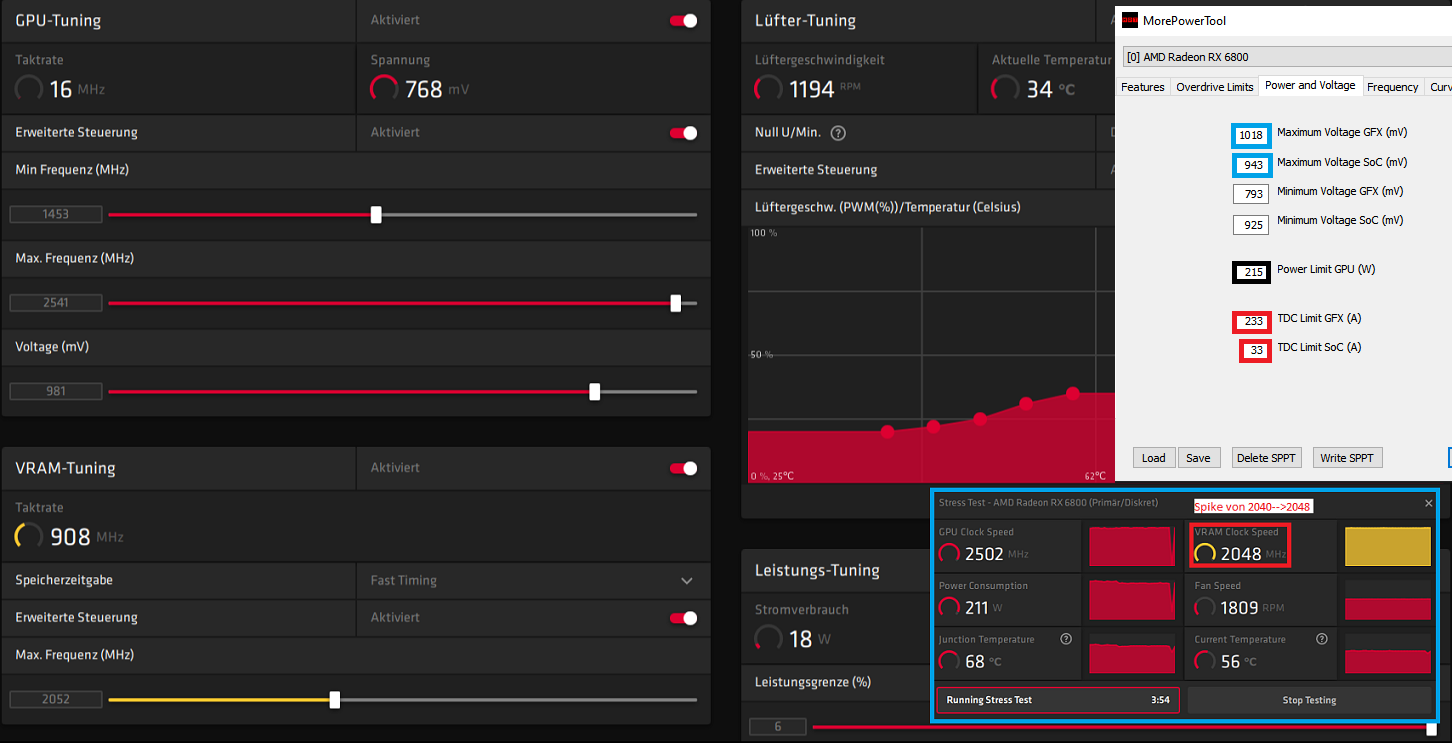This screenshot has height=743, width=1452.
Task: Click the Junction Temperature help icon
Action: pyautogui.click(x=1066, y=639)
